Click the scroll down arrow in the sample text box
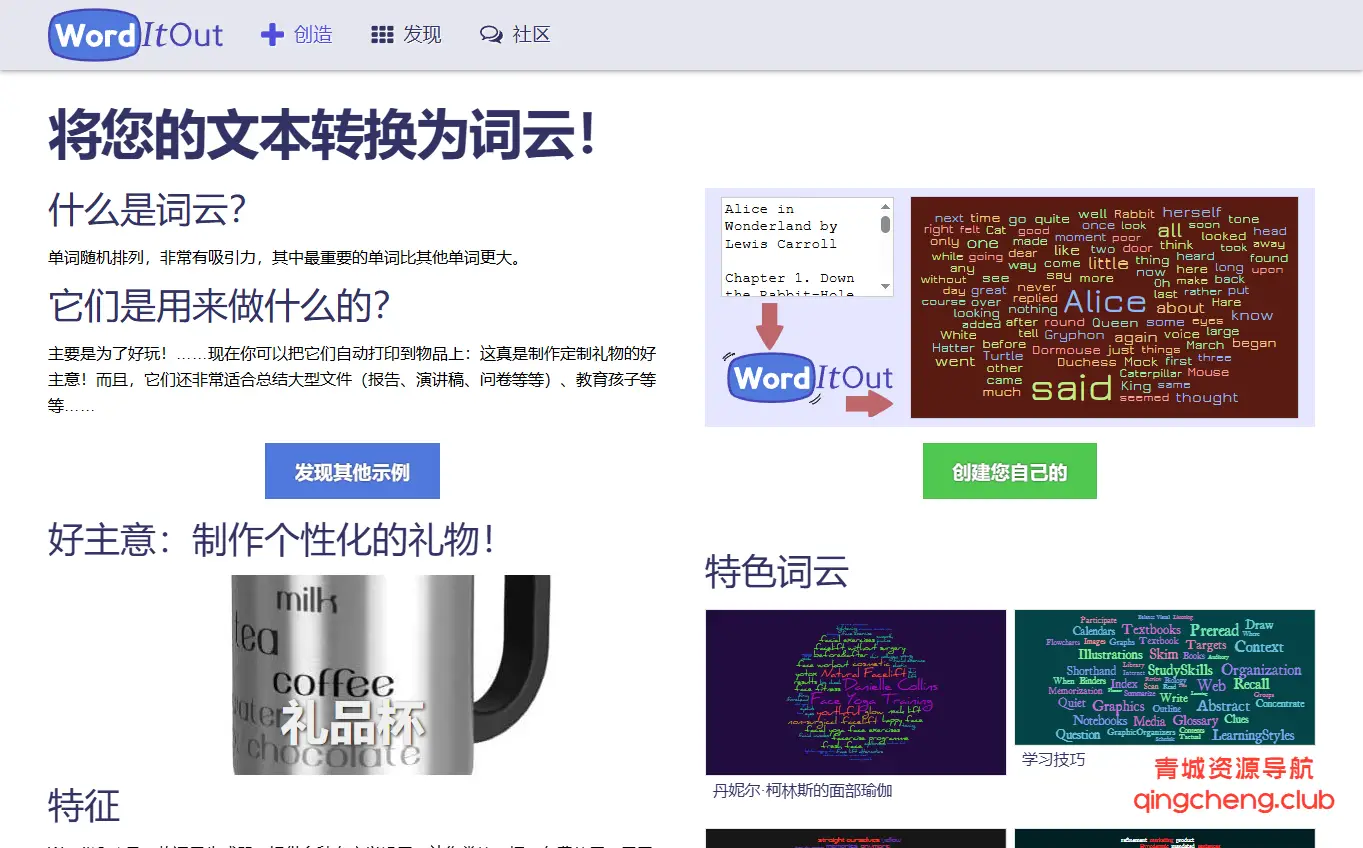The width and height of the screenshot is (1363, 848). click(885, 287)
